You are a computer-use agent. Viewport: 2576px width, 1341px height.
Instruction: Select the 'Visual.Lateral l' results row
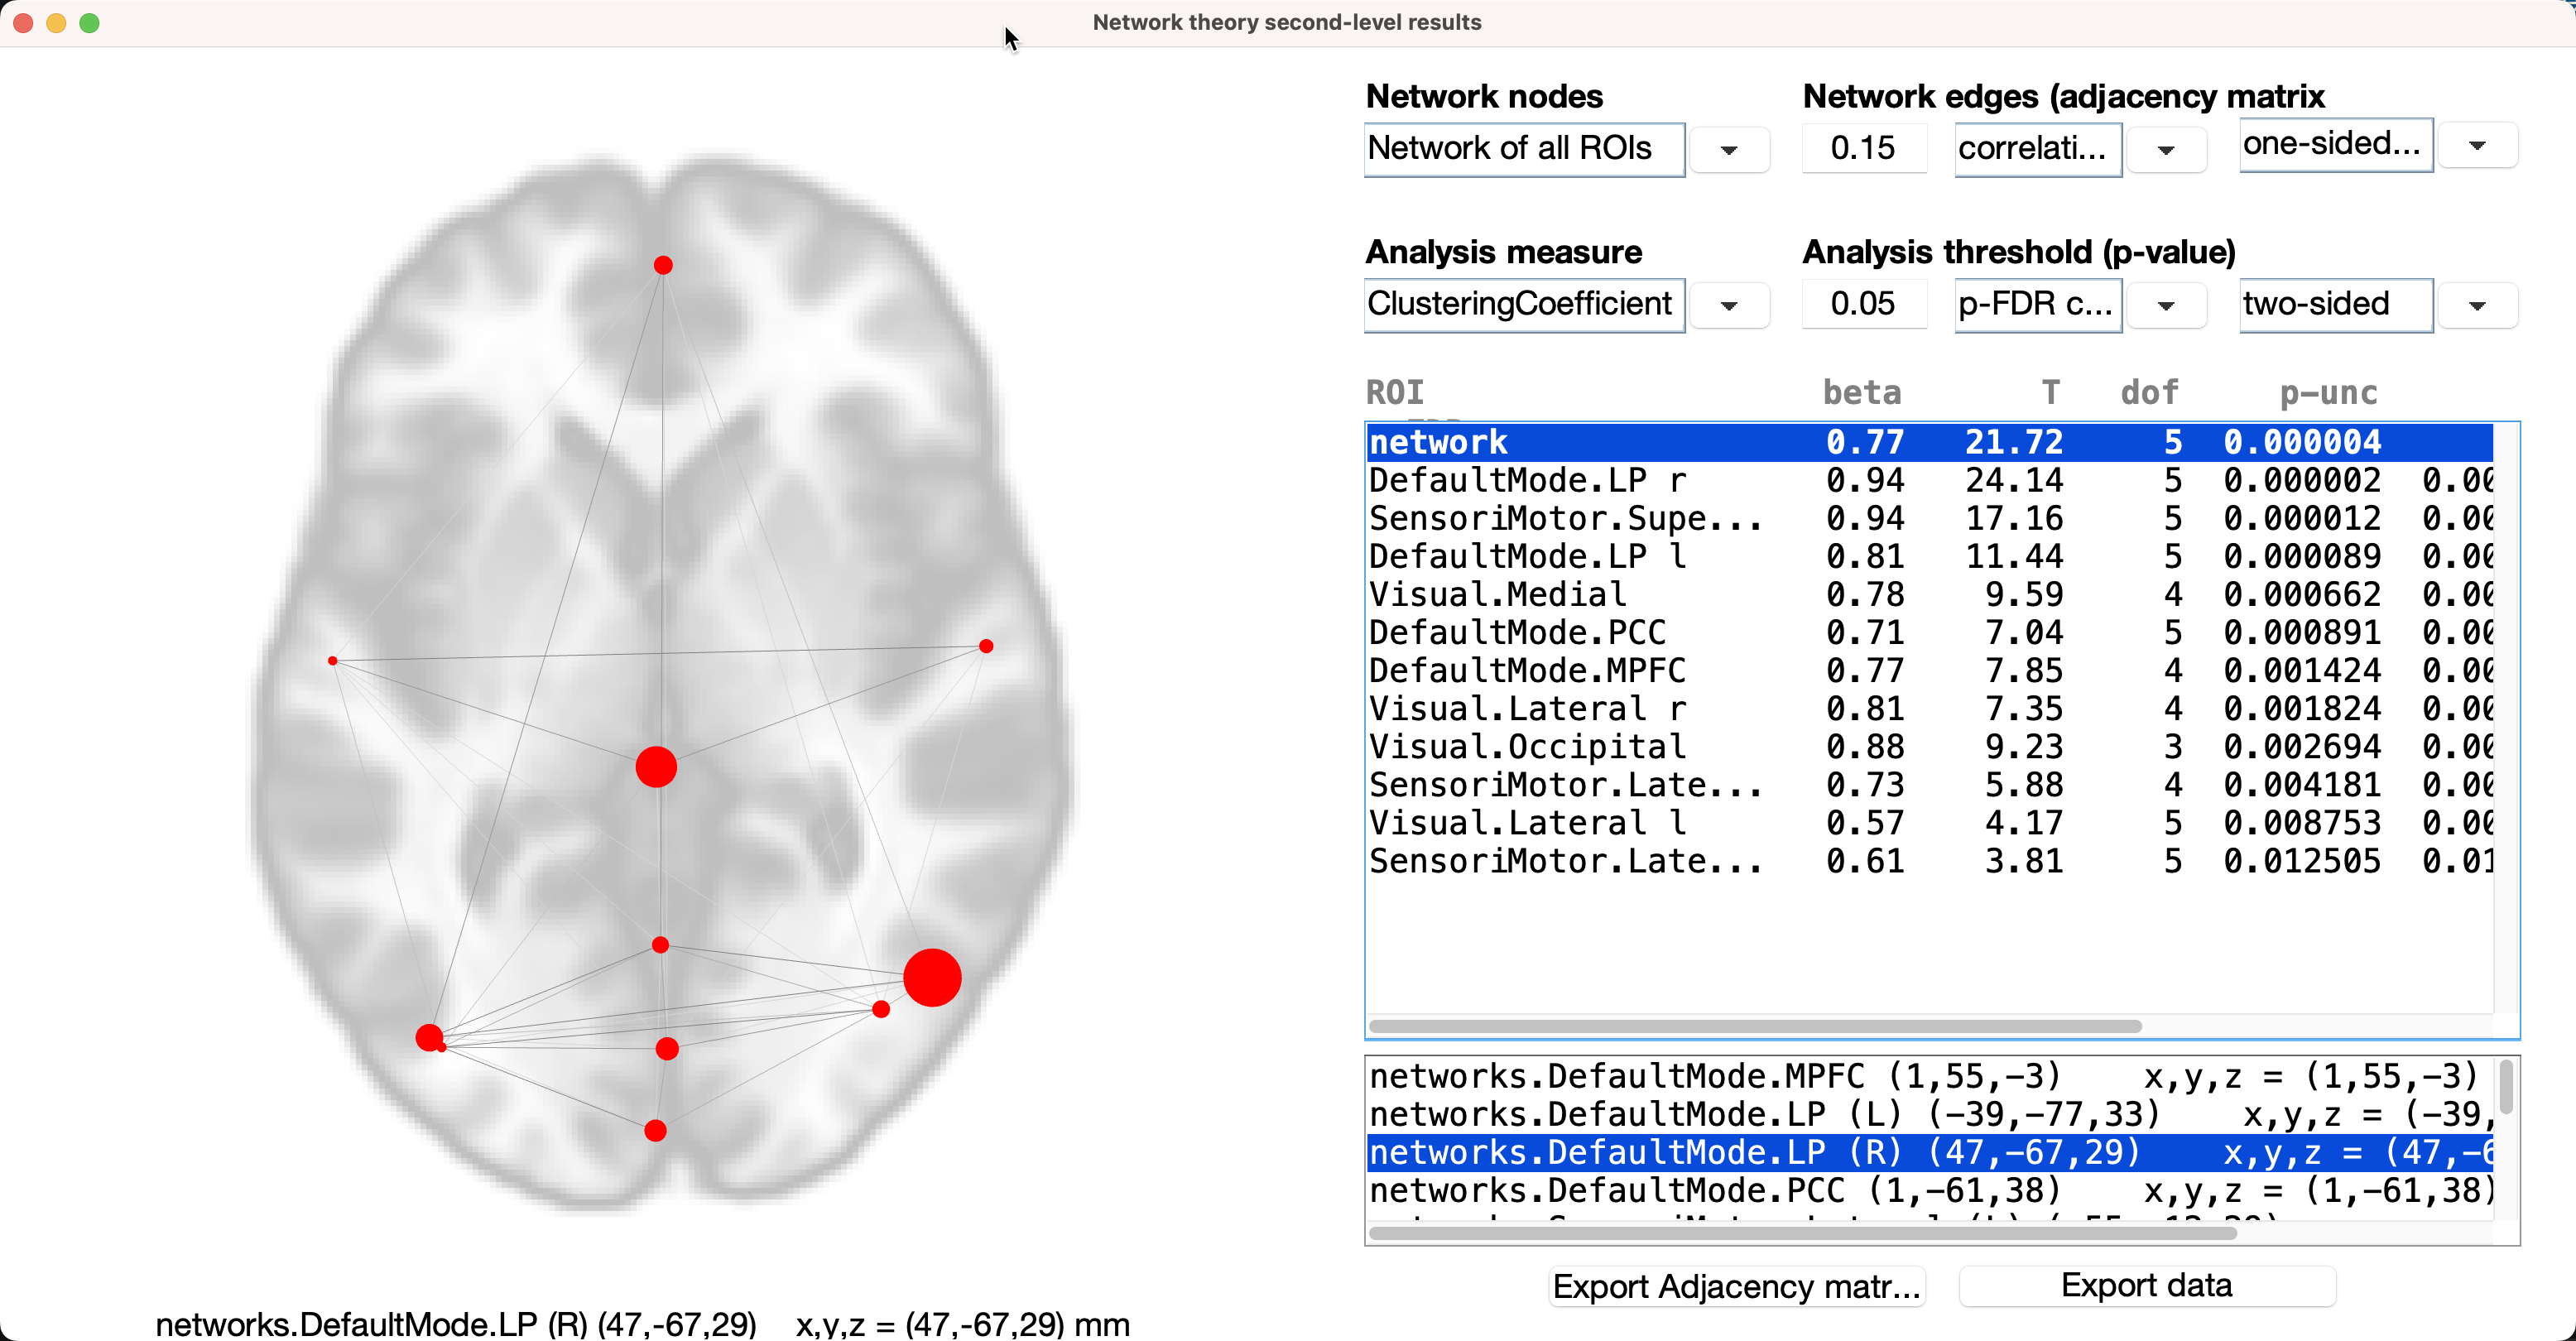coord(1930,823)
